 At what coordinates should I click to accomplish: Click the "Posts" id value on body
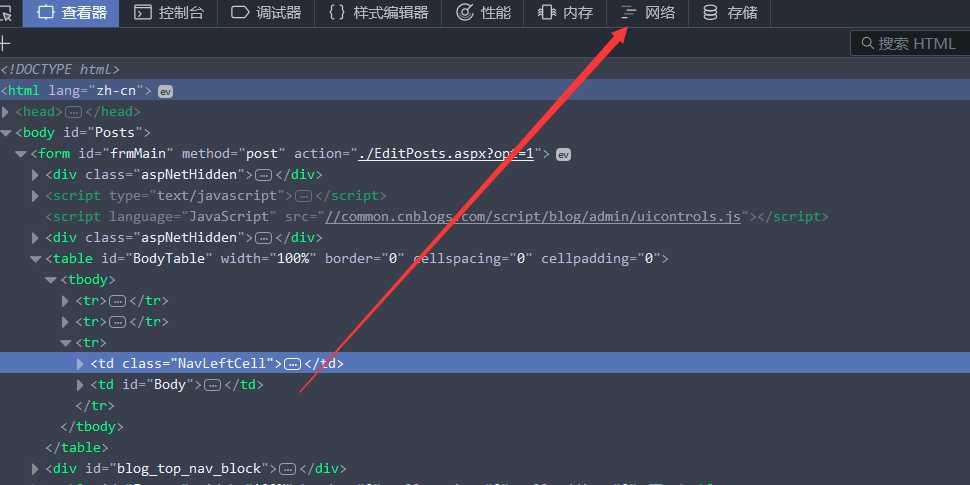(116, 133)
